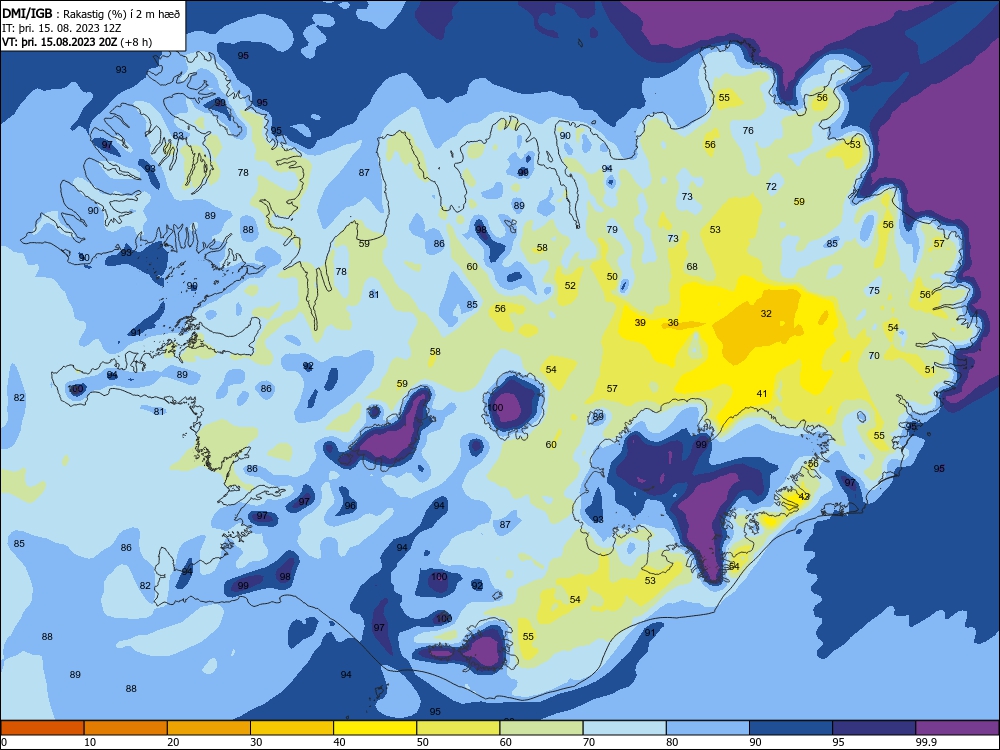Choose the 30–40 golden legend swatch
Image resolution: width=1000 pixels, height=750 pixels.
(x=292, y=728)
